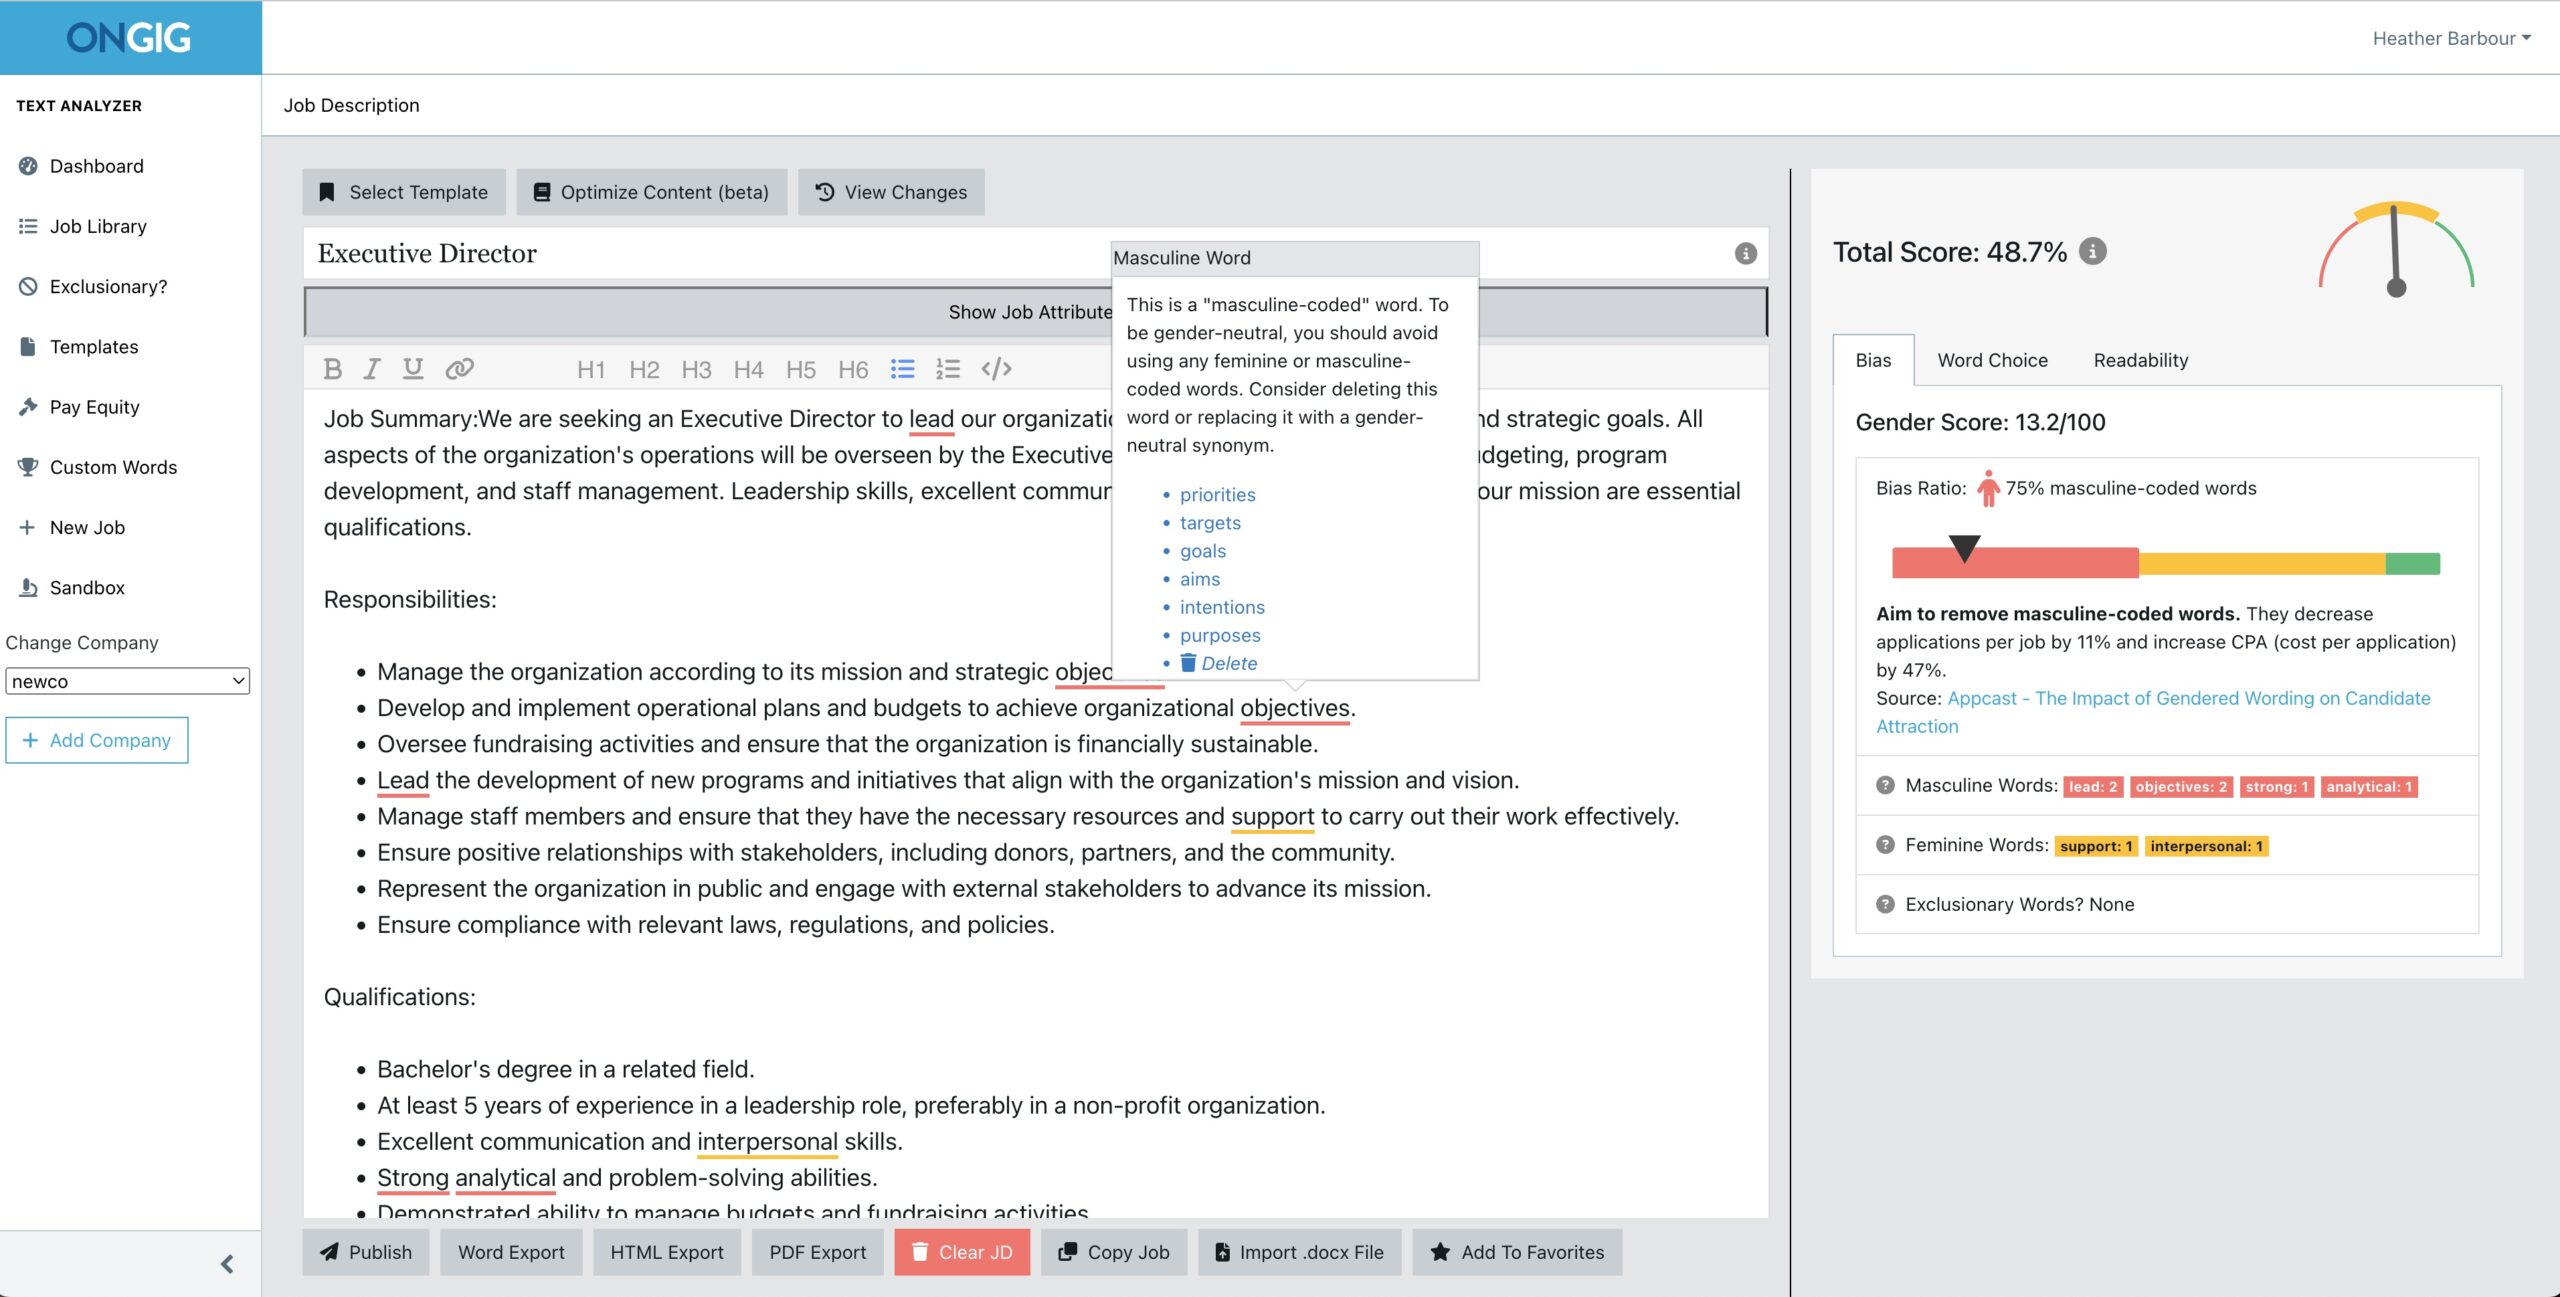Click Select Template button
2560x1297 pixels.
tap(404, 192)
